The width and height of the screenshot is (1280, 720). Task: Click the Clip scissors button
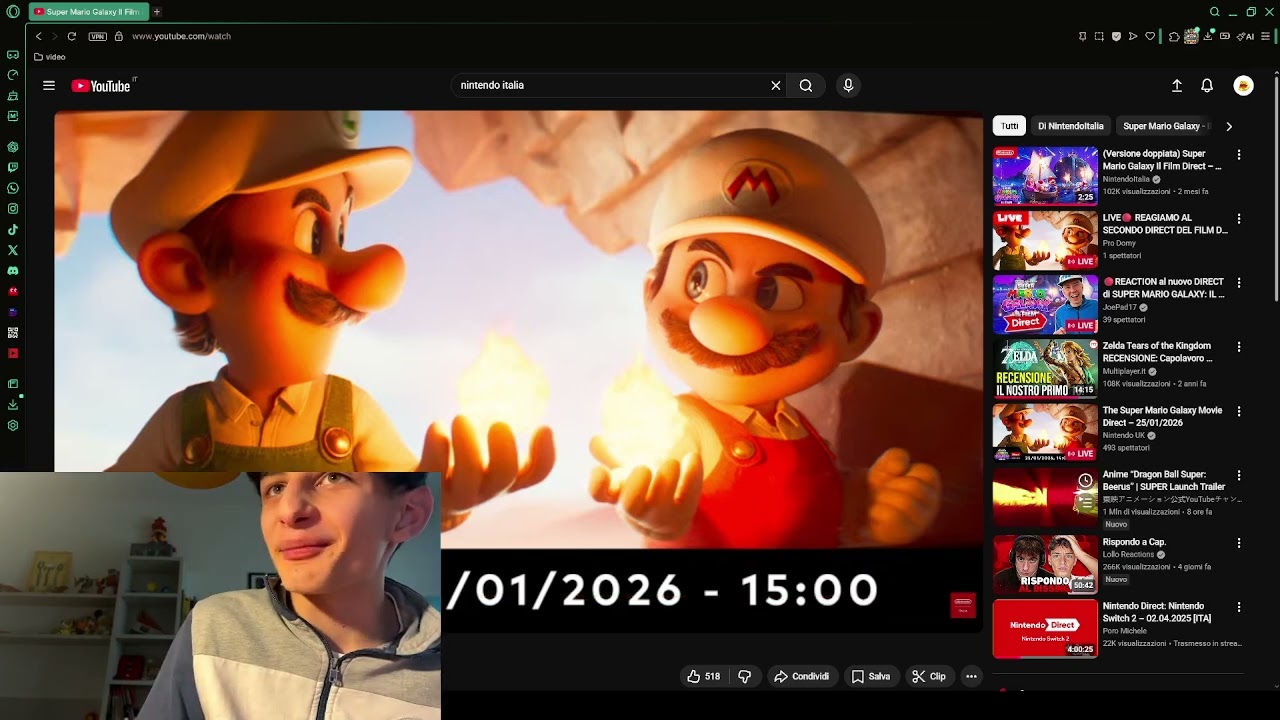pyautogui.click(x=928, y=676)
